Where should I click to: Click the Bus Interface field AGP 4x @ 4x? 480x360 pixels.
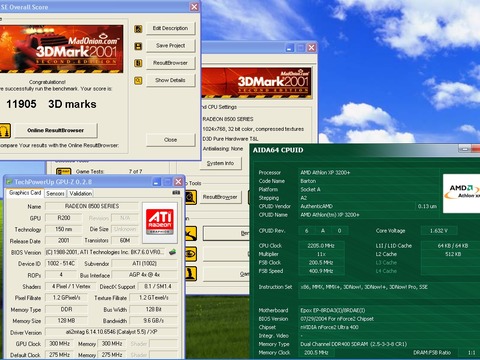144,275
